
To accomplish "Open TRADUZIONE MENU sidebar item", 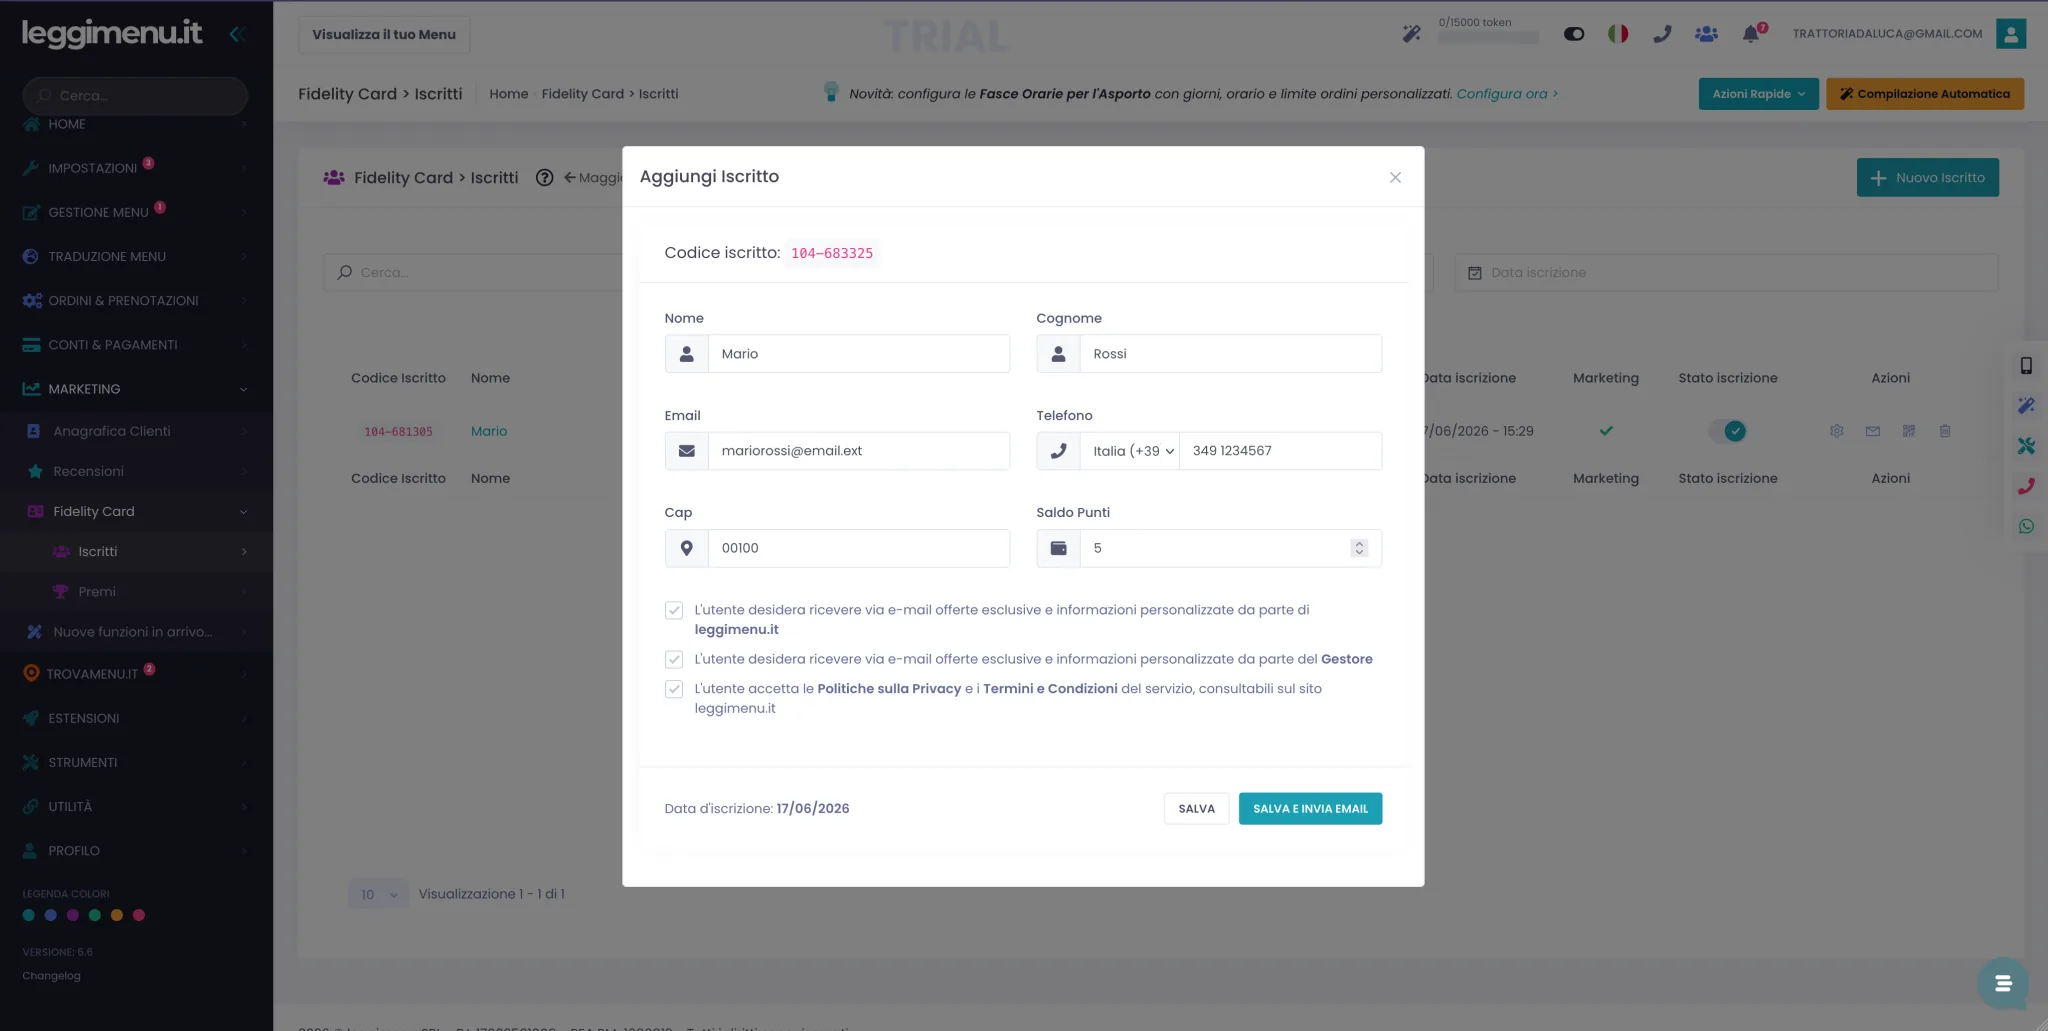I will [x=136, y=256].
